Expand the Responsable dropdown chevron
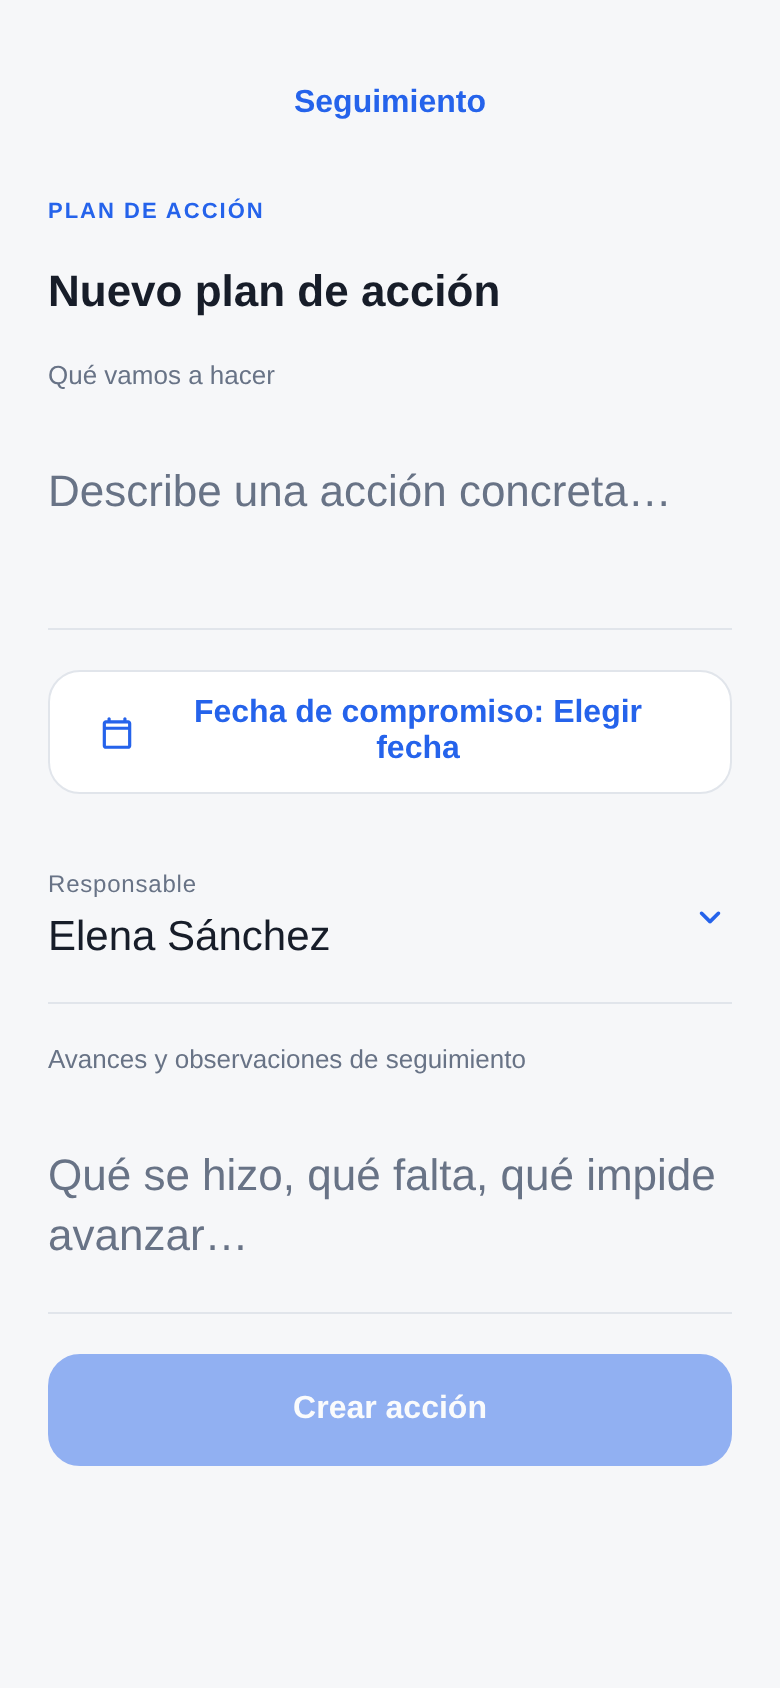This screenshot has width=780, height=1688. (709, 917)
